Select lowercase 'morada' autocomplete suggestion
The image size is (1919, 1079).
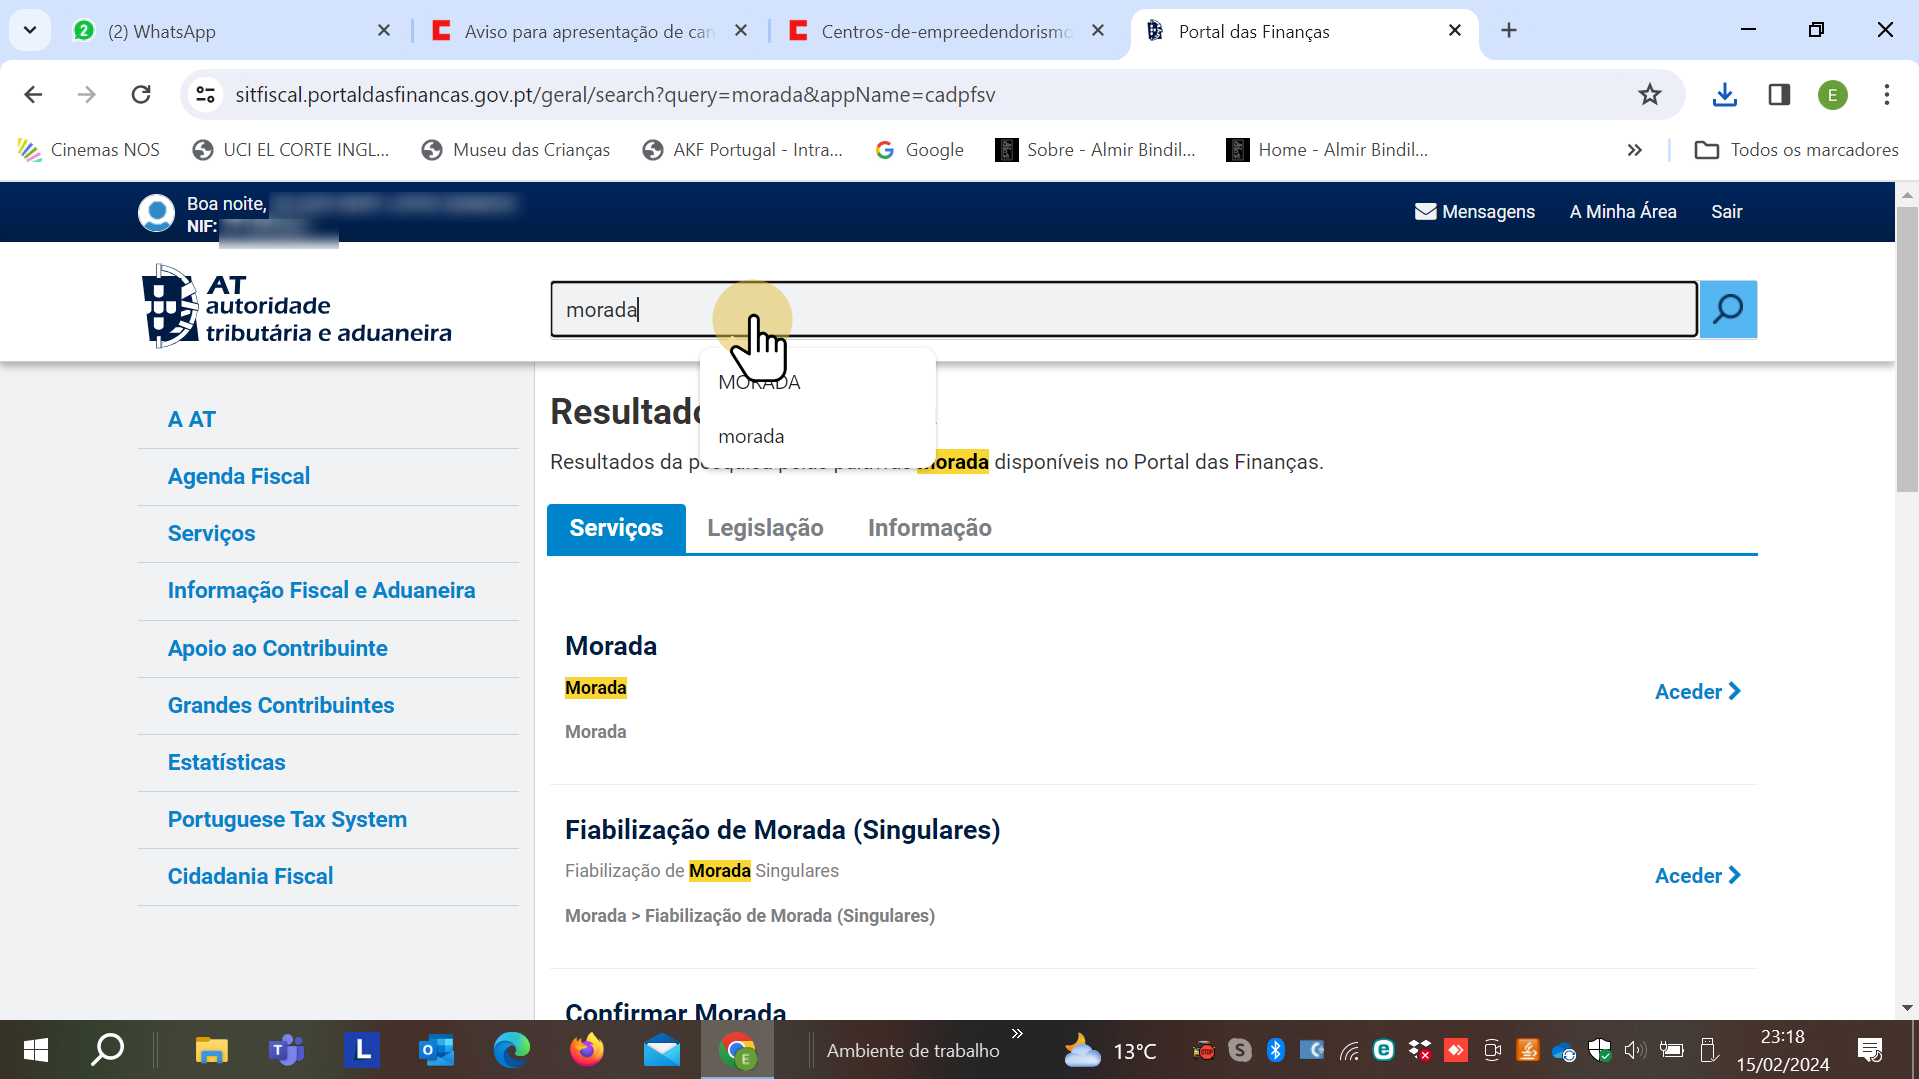coord(751,437)
